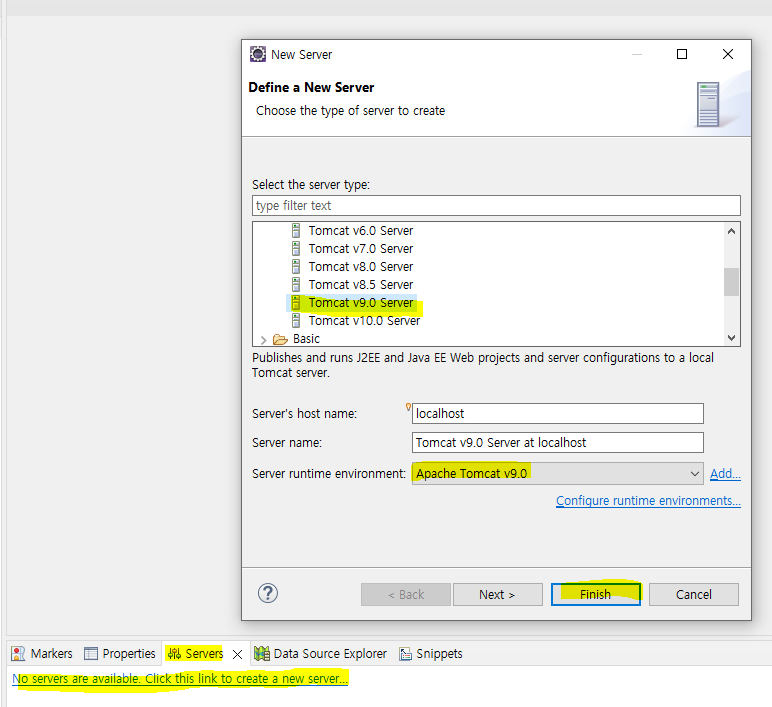
Task: Switch to the Servers tab
Action: tap(204, 653)
